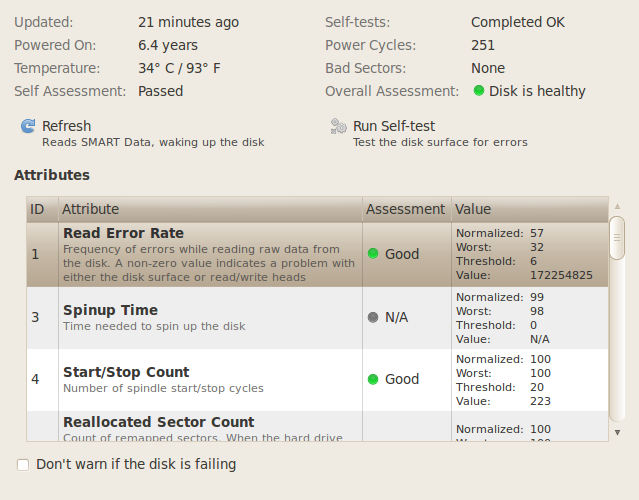Click green status dot in Start/Stop Count row
This screenshot has height=500, width=639.
[373, 379]
